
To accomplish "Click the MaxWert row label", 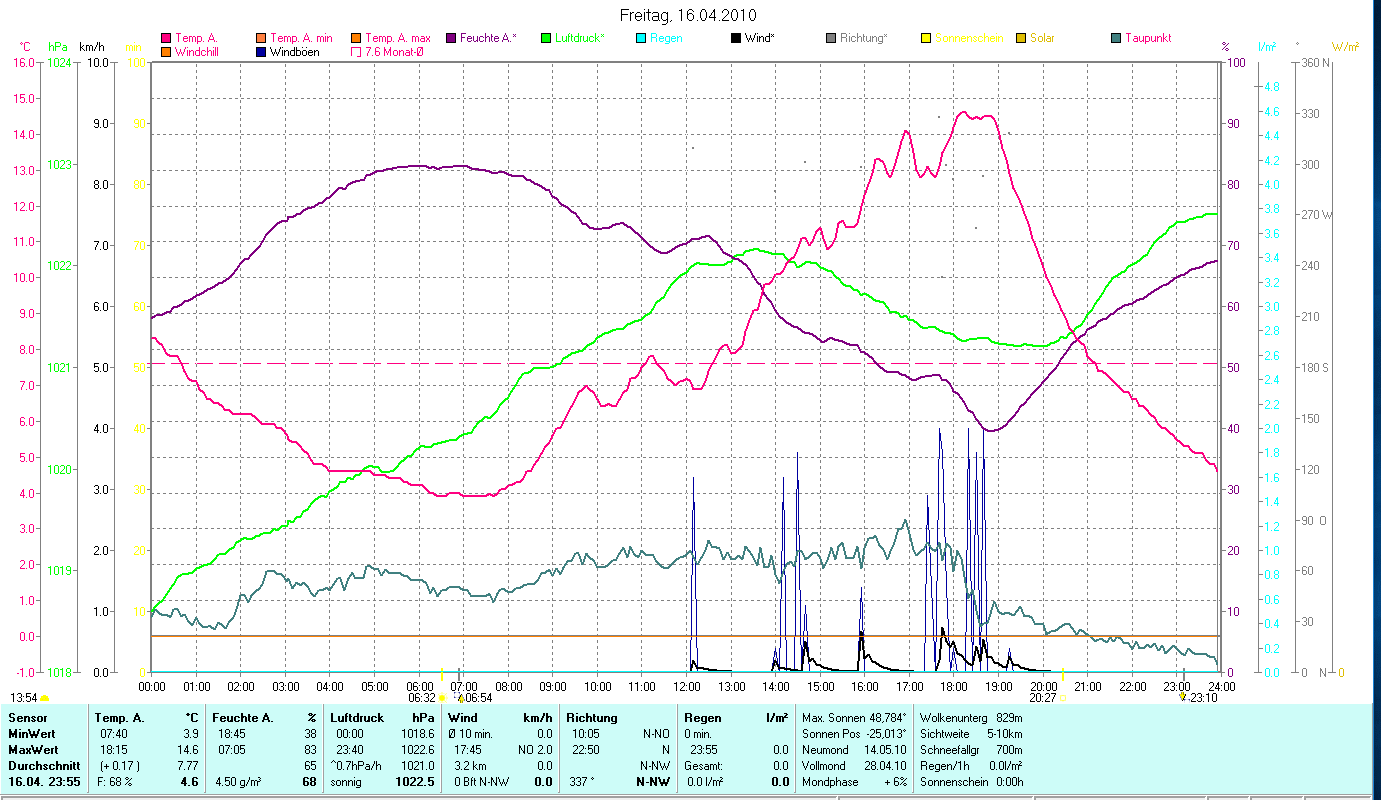I will pyautogui.click(x=35, y=749).
